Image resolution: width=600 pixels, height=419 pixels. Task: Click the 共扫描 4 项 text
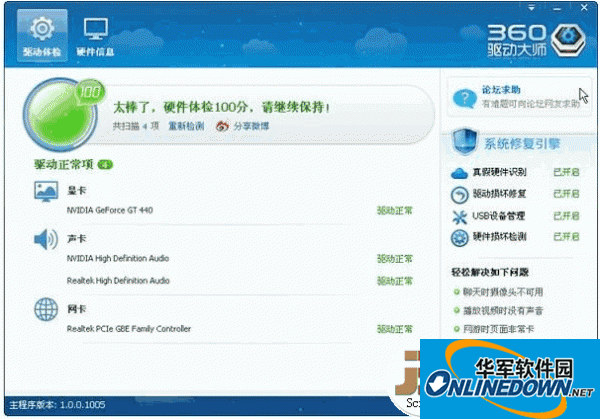(x=135, y=126)
